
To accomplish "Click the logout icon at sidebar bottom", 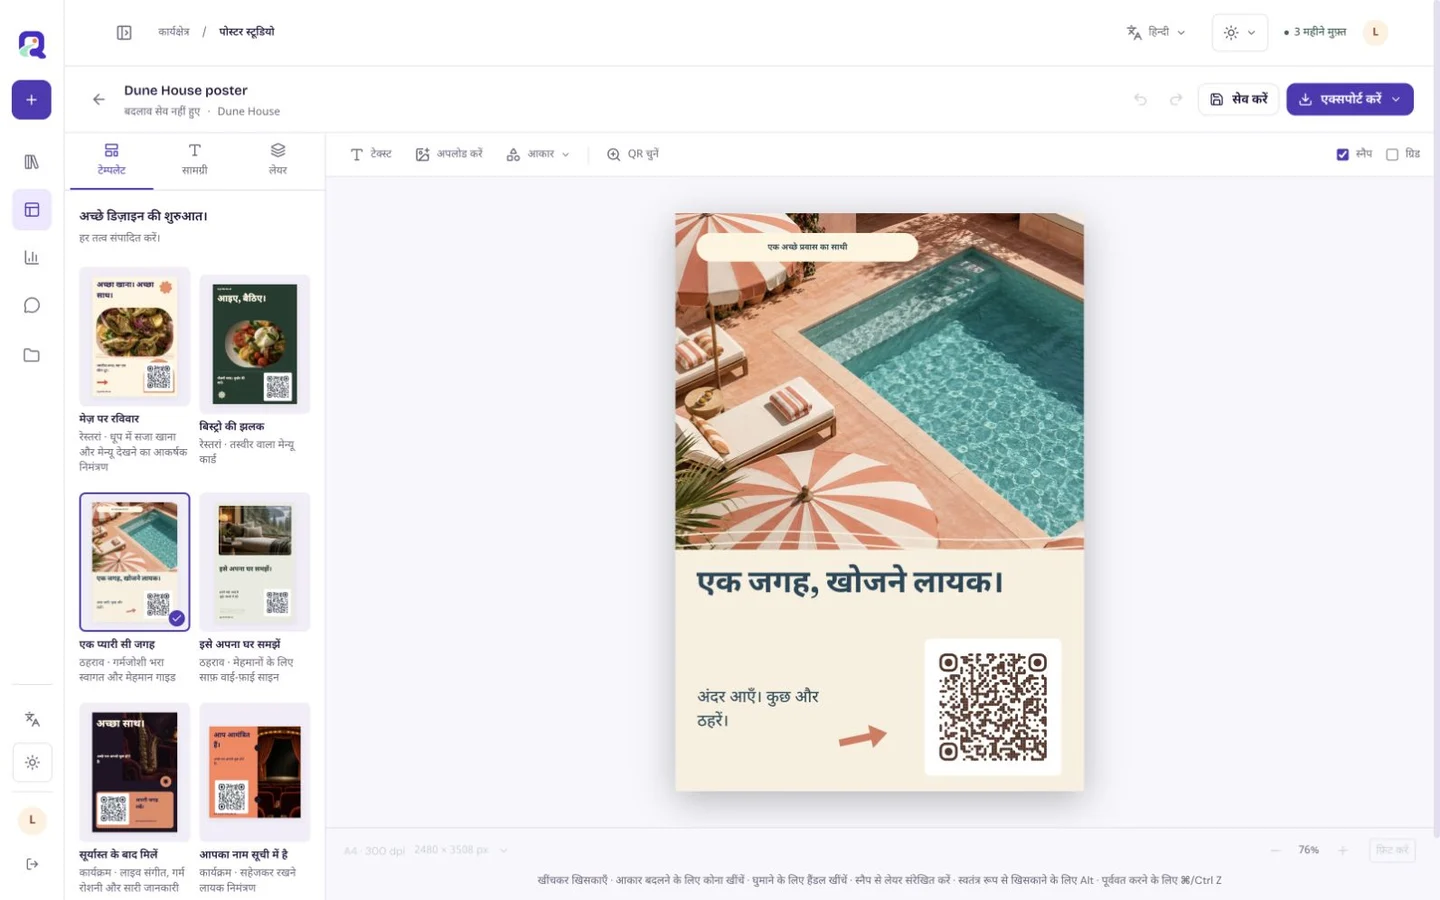I will 32,864.
